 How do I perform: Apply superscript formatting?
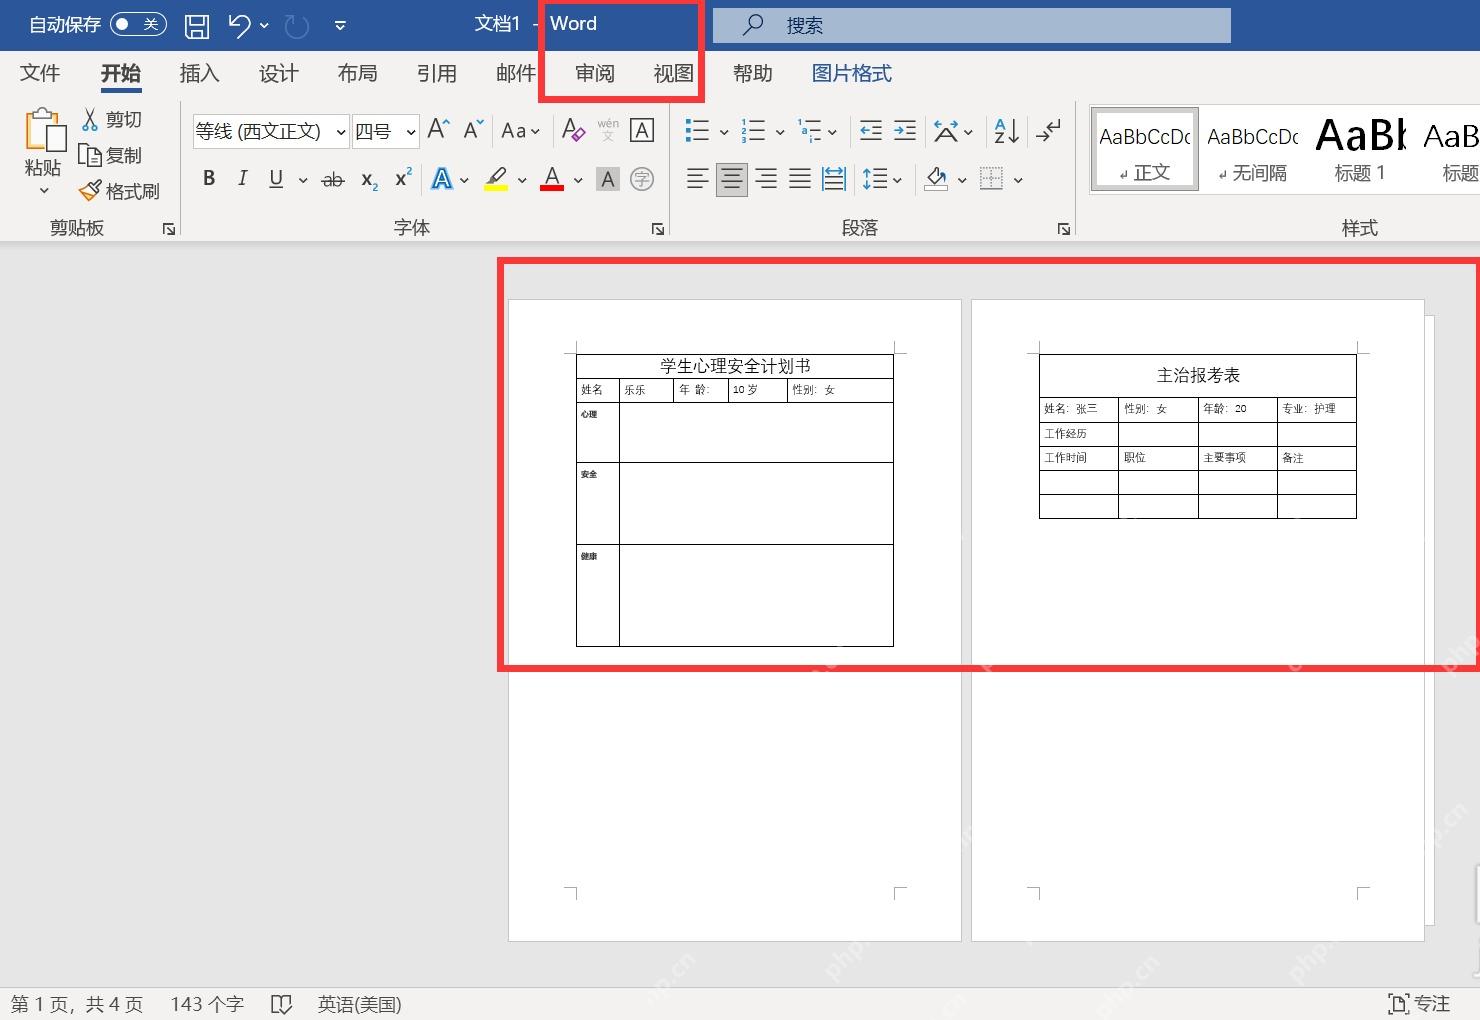(x=403, y=178)
